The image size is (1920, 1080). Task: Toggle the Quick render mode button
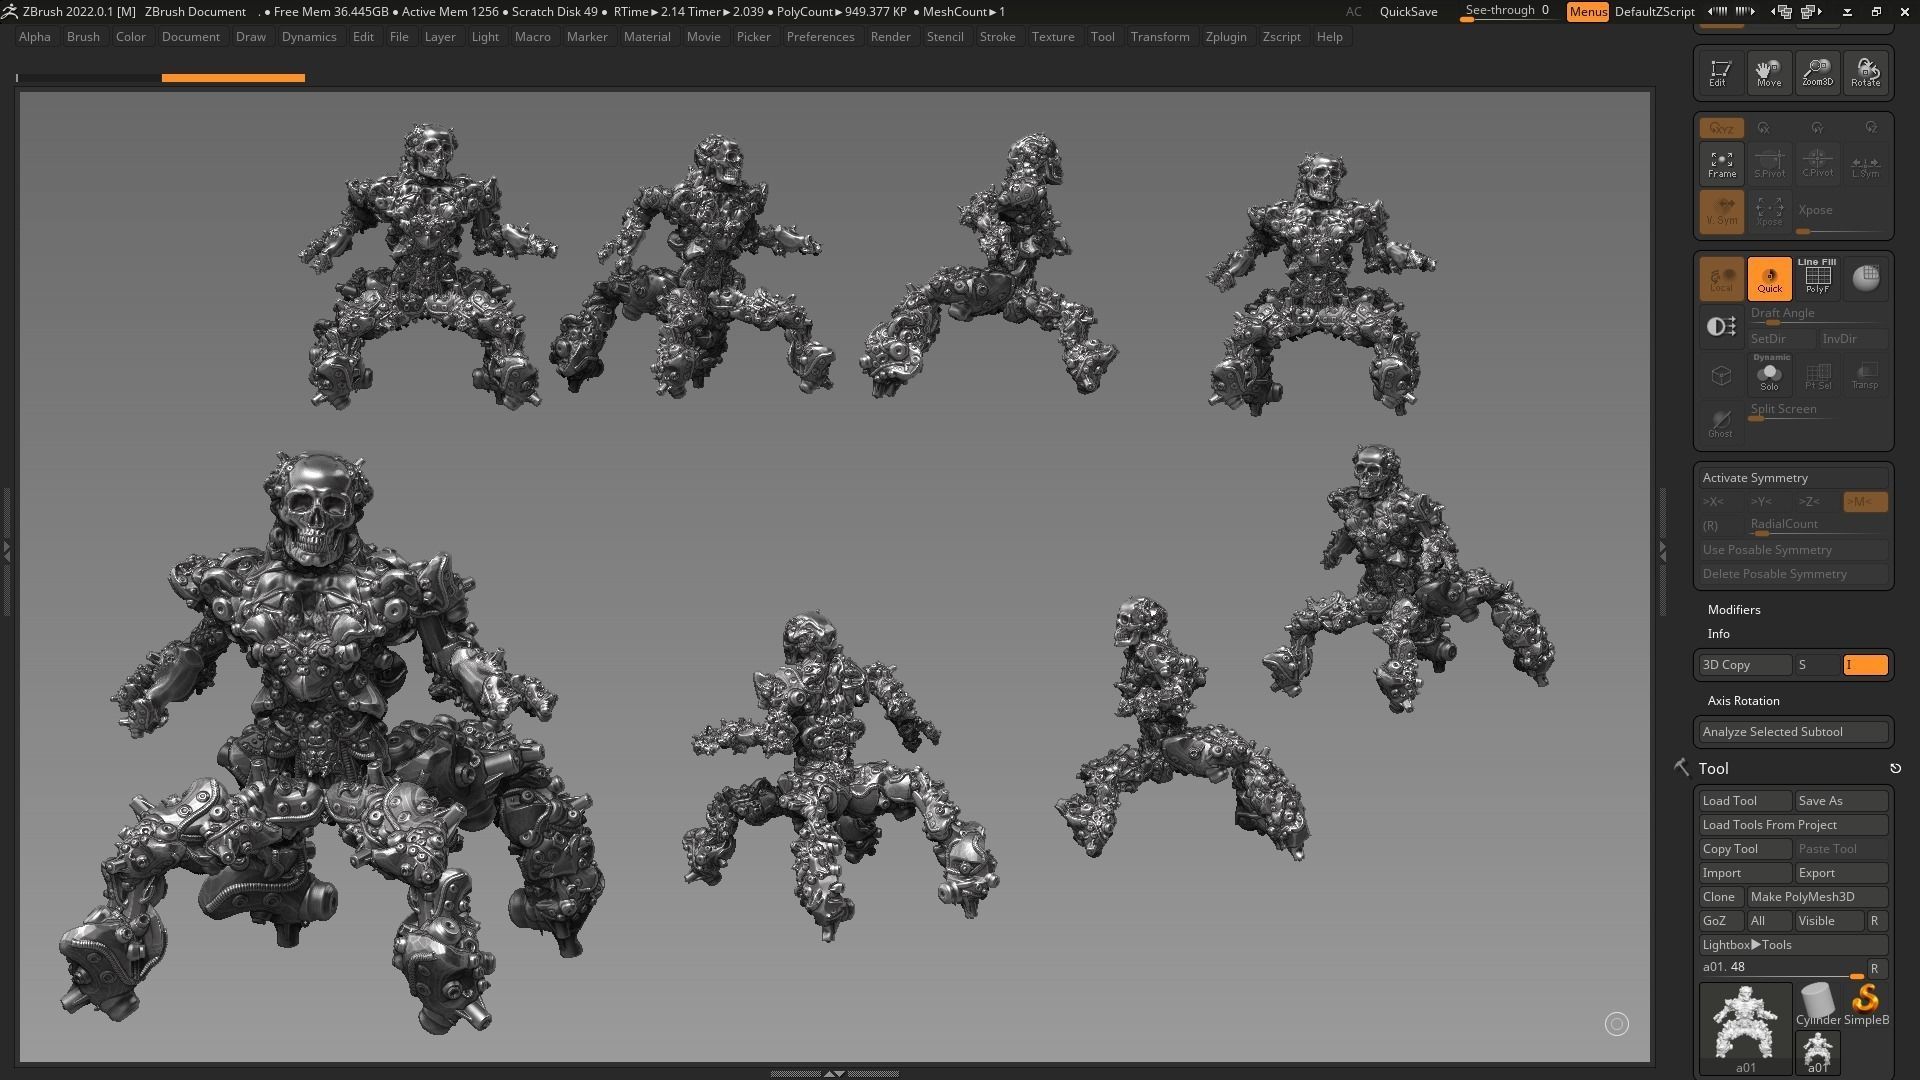pos(1769,278)
